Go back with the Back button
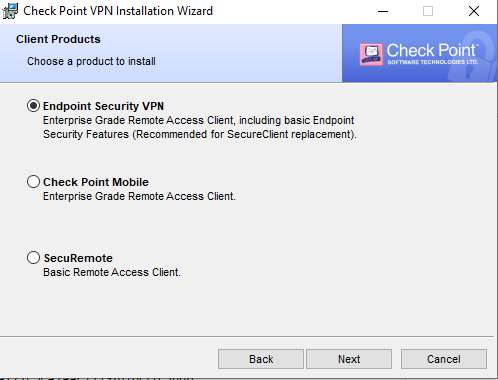Viewport: 498px width, 380px height. [261, 359]
